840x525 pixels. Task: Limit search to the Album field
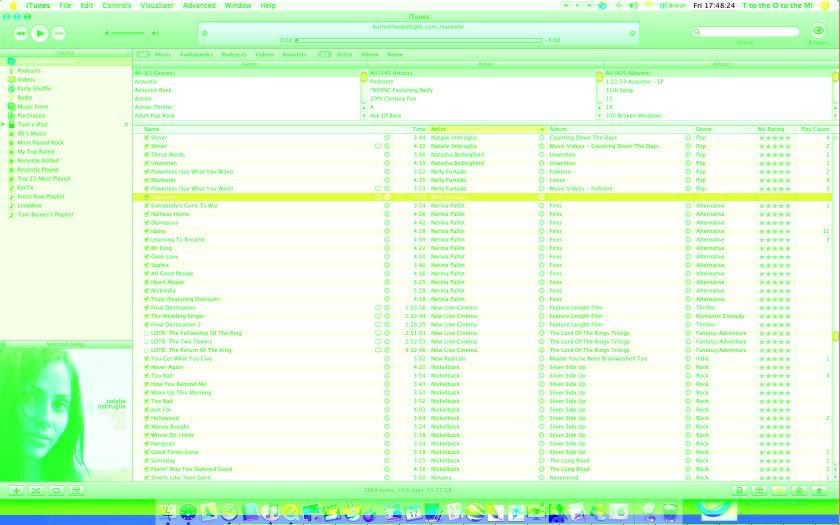coord(370,55)
